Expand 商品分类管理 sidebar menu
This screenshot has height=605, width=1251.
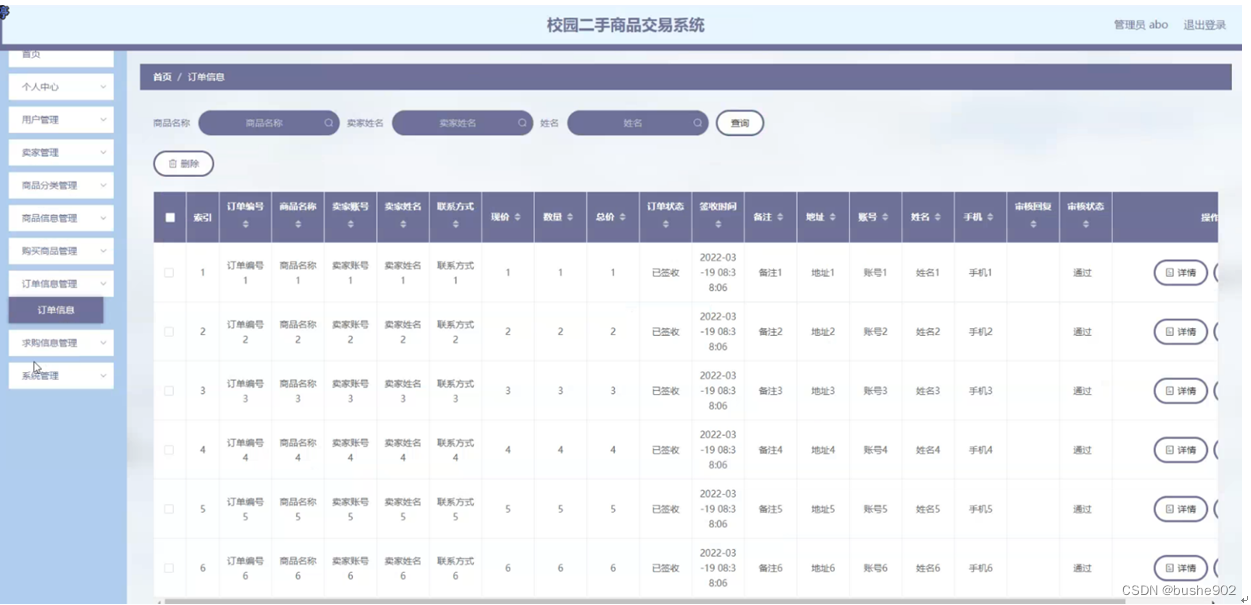(x=61, y=185)
